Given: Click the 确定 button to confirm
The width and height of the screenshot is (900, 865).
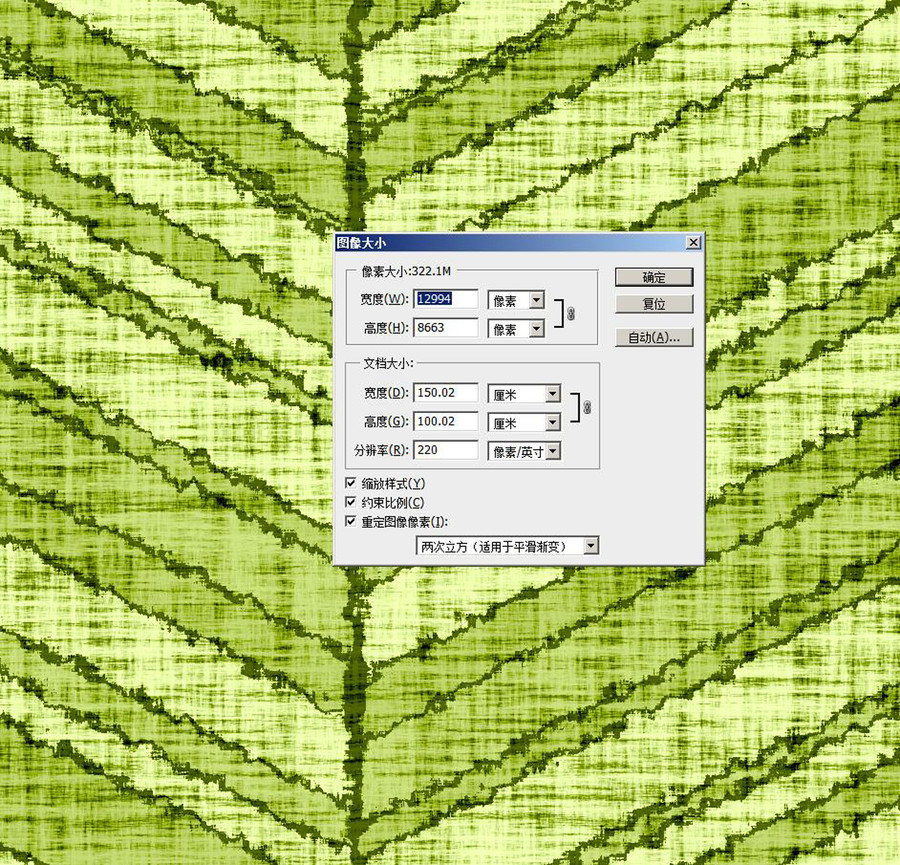Looking at the screenshot, I should (654, 277).
